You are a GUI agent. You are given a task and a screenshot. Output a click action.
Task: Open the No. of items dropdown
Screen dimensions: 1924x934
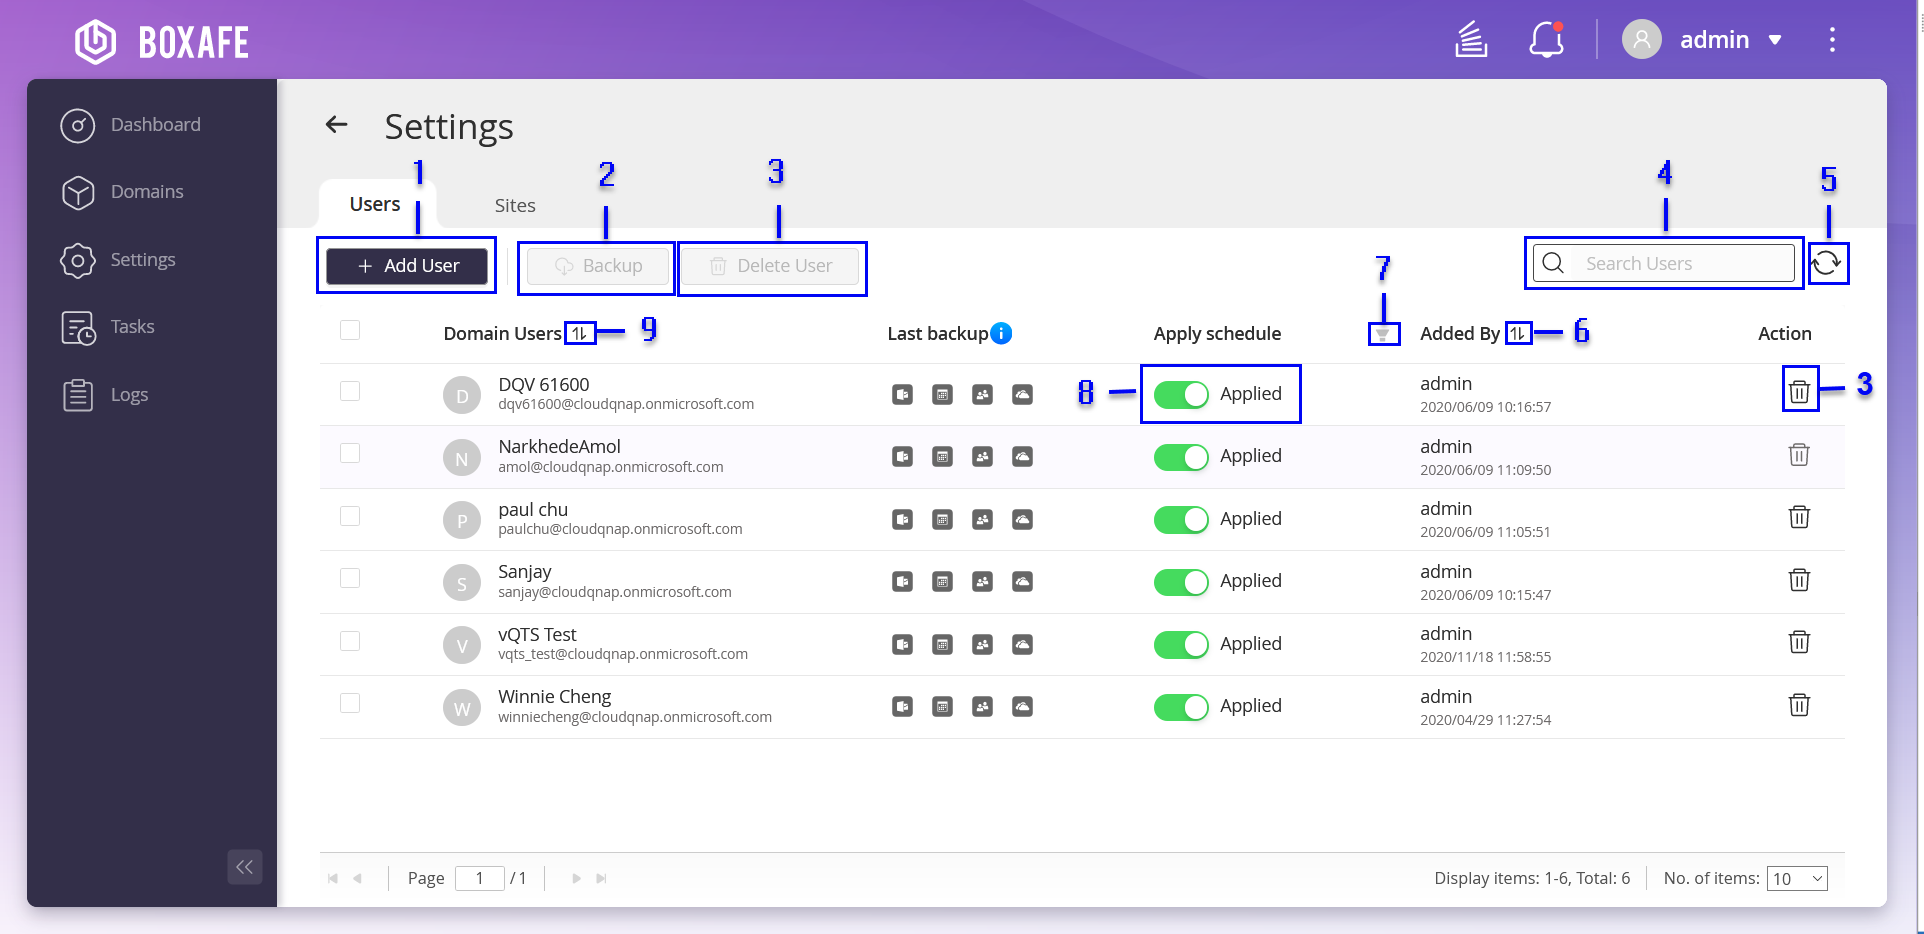1796,879
